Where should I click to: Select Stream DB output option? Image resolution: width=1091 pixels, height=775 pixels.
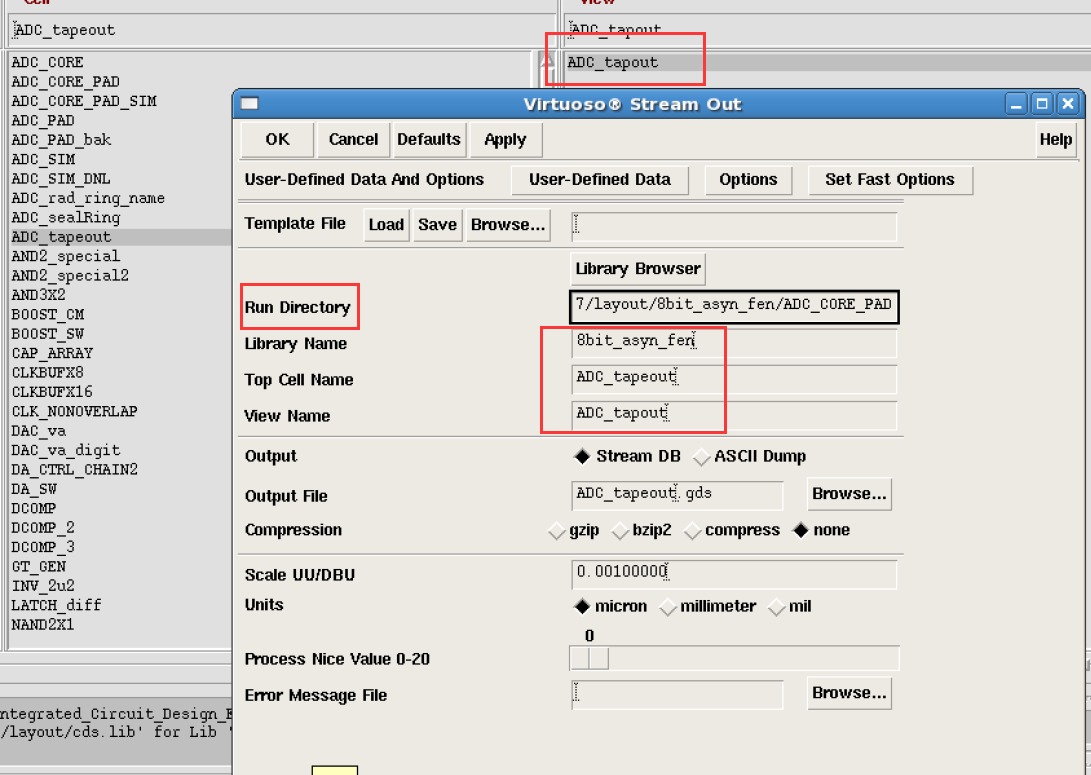(x=628, y=456)
